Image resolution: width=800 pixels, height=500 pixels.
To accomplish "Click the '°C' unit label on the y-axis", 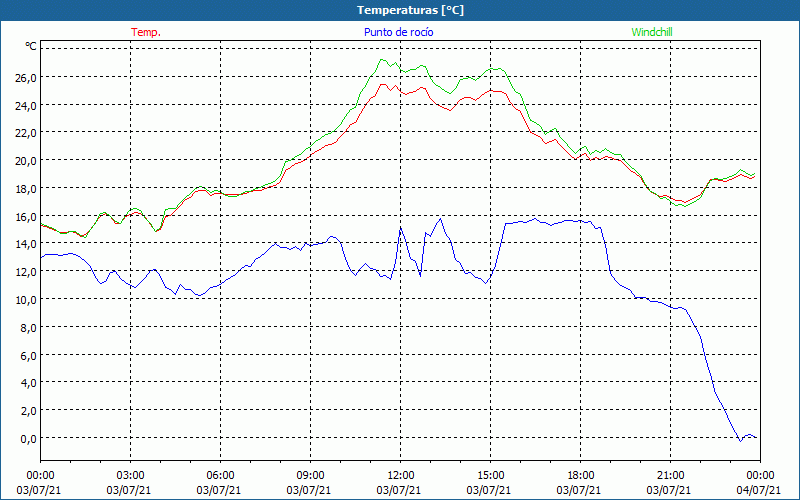I will 31,46.
